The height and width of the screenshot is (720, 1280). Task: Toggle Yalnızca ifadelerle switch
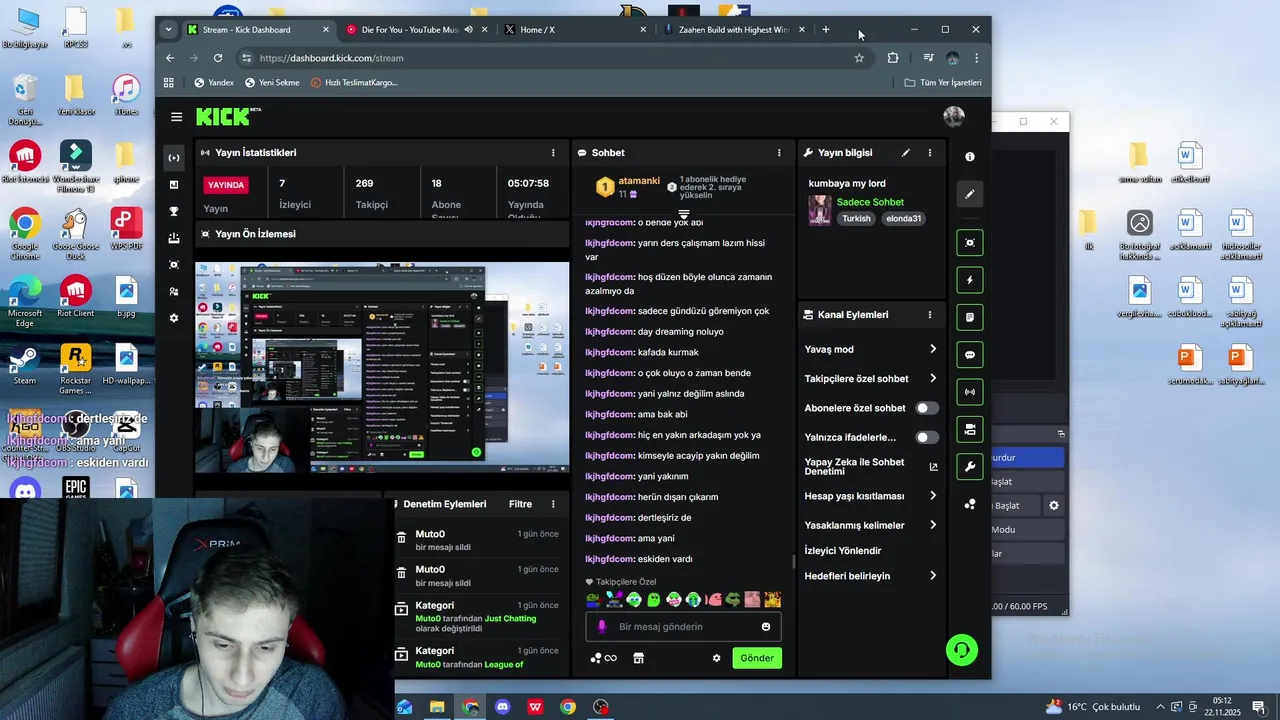tap(927, 437)
